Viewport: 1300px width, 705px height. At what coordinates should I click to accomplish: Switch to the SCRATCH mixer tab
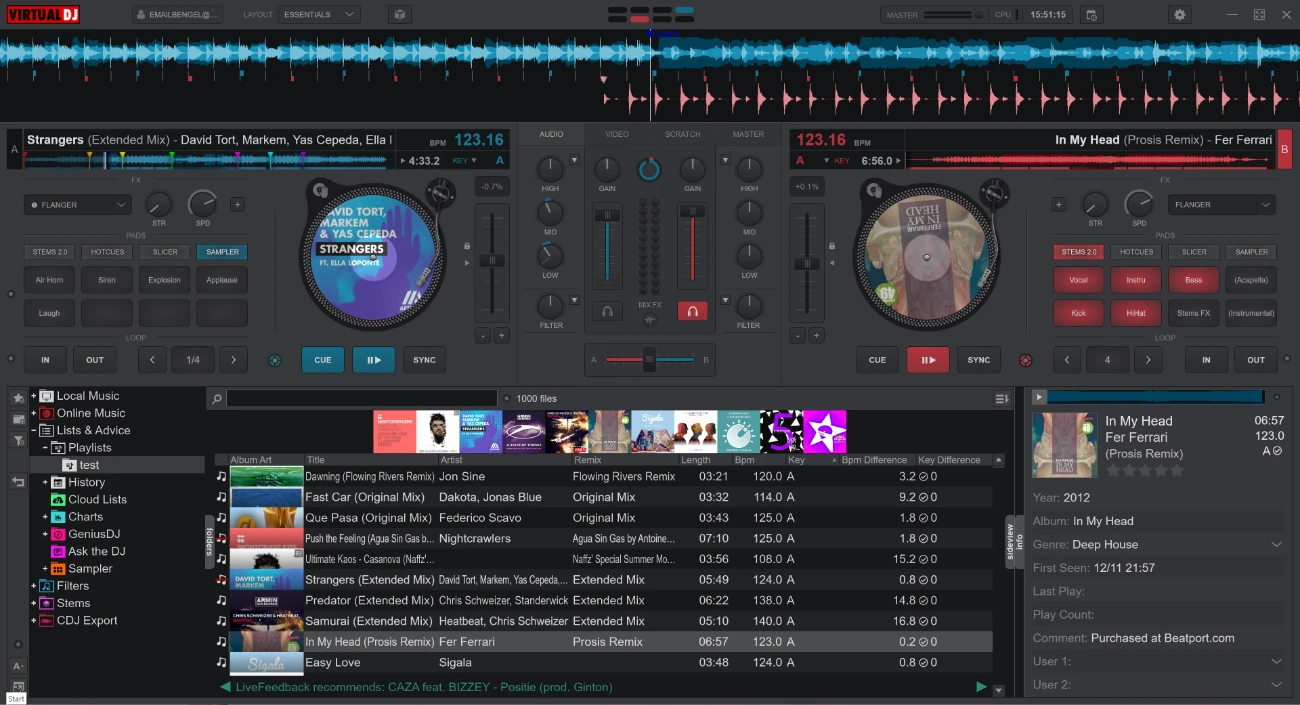(x=683, y=134)
